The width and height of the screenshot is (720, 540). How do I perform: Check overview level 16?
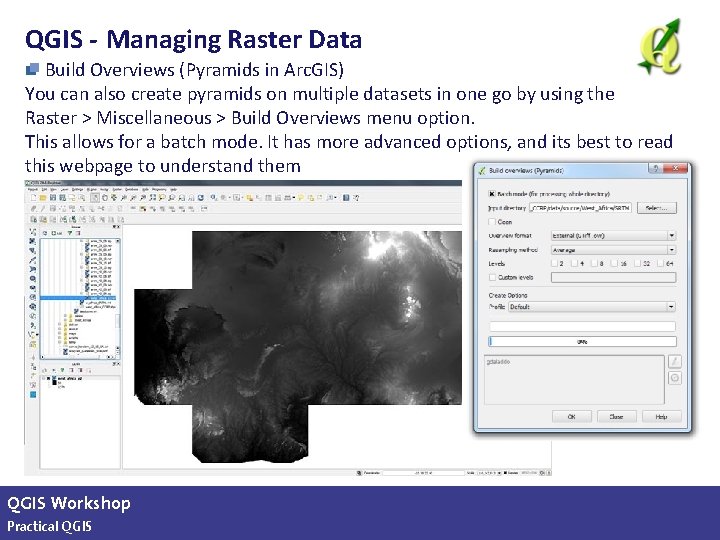[615, 264]
